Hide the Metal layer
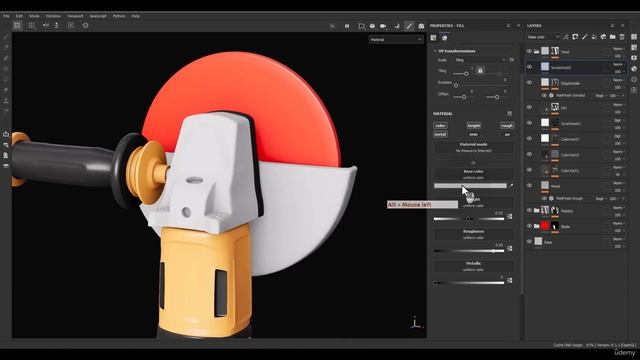 (529, 186)
